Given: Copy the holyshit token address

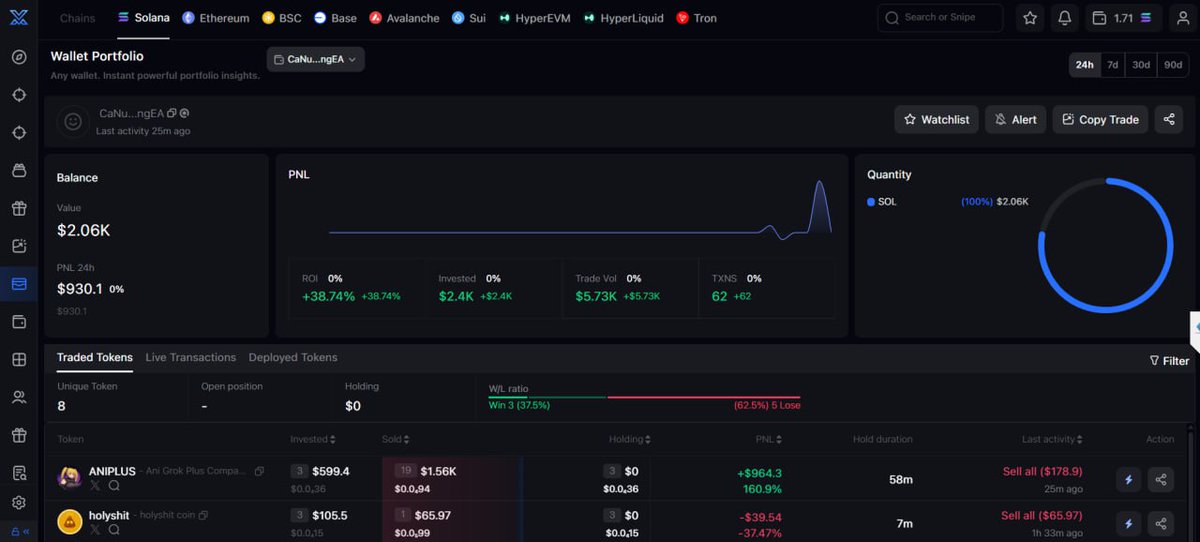Looking at the screenshot, I should [x=204, y=515].
